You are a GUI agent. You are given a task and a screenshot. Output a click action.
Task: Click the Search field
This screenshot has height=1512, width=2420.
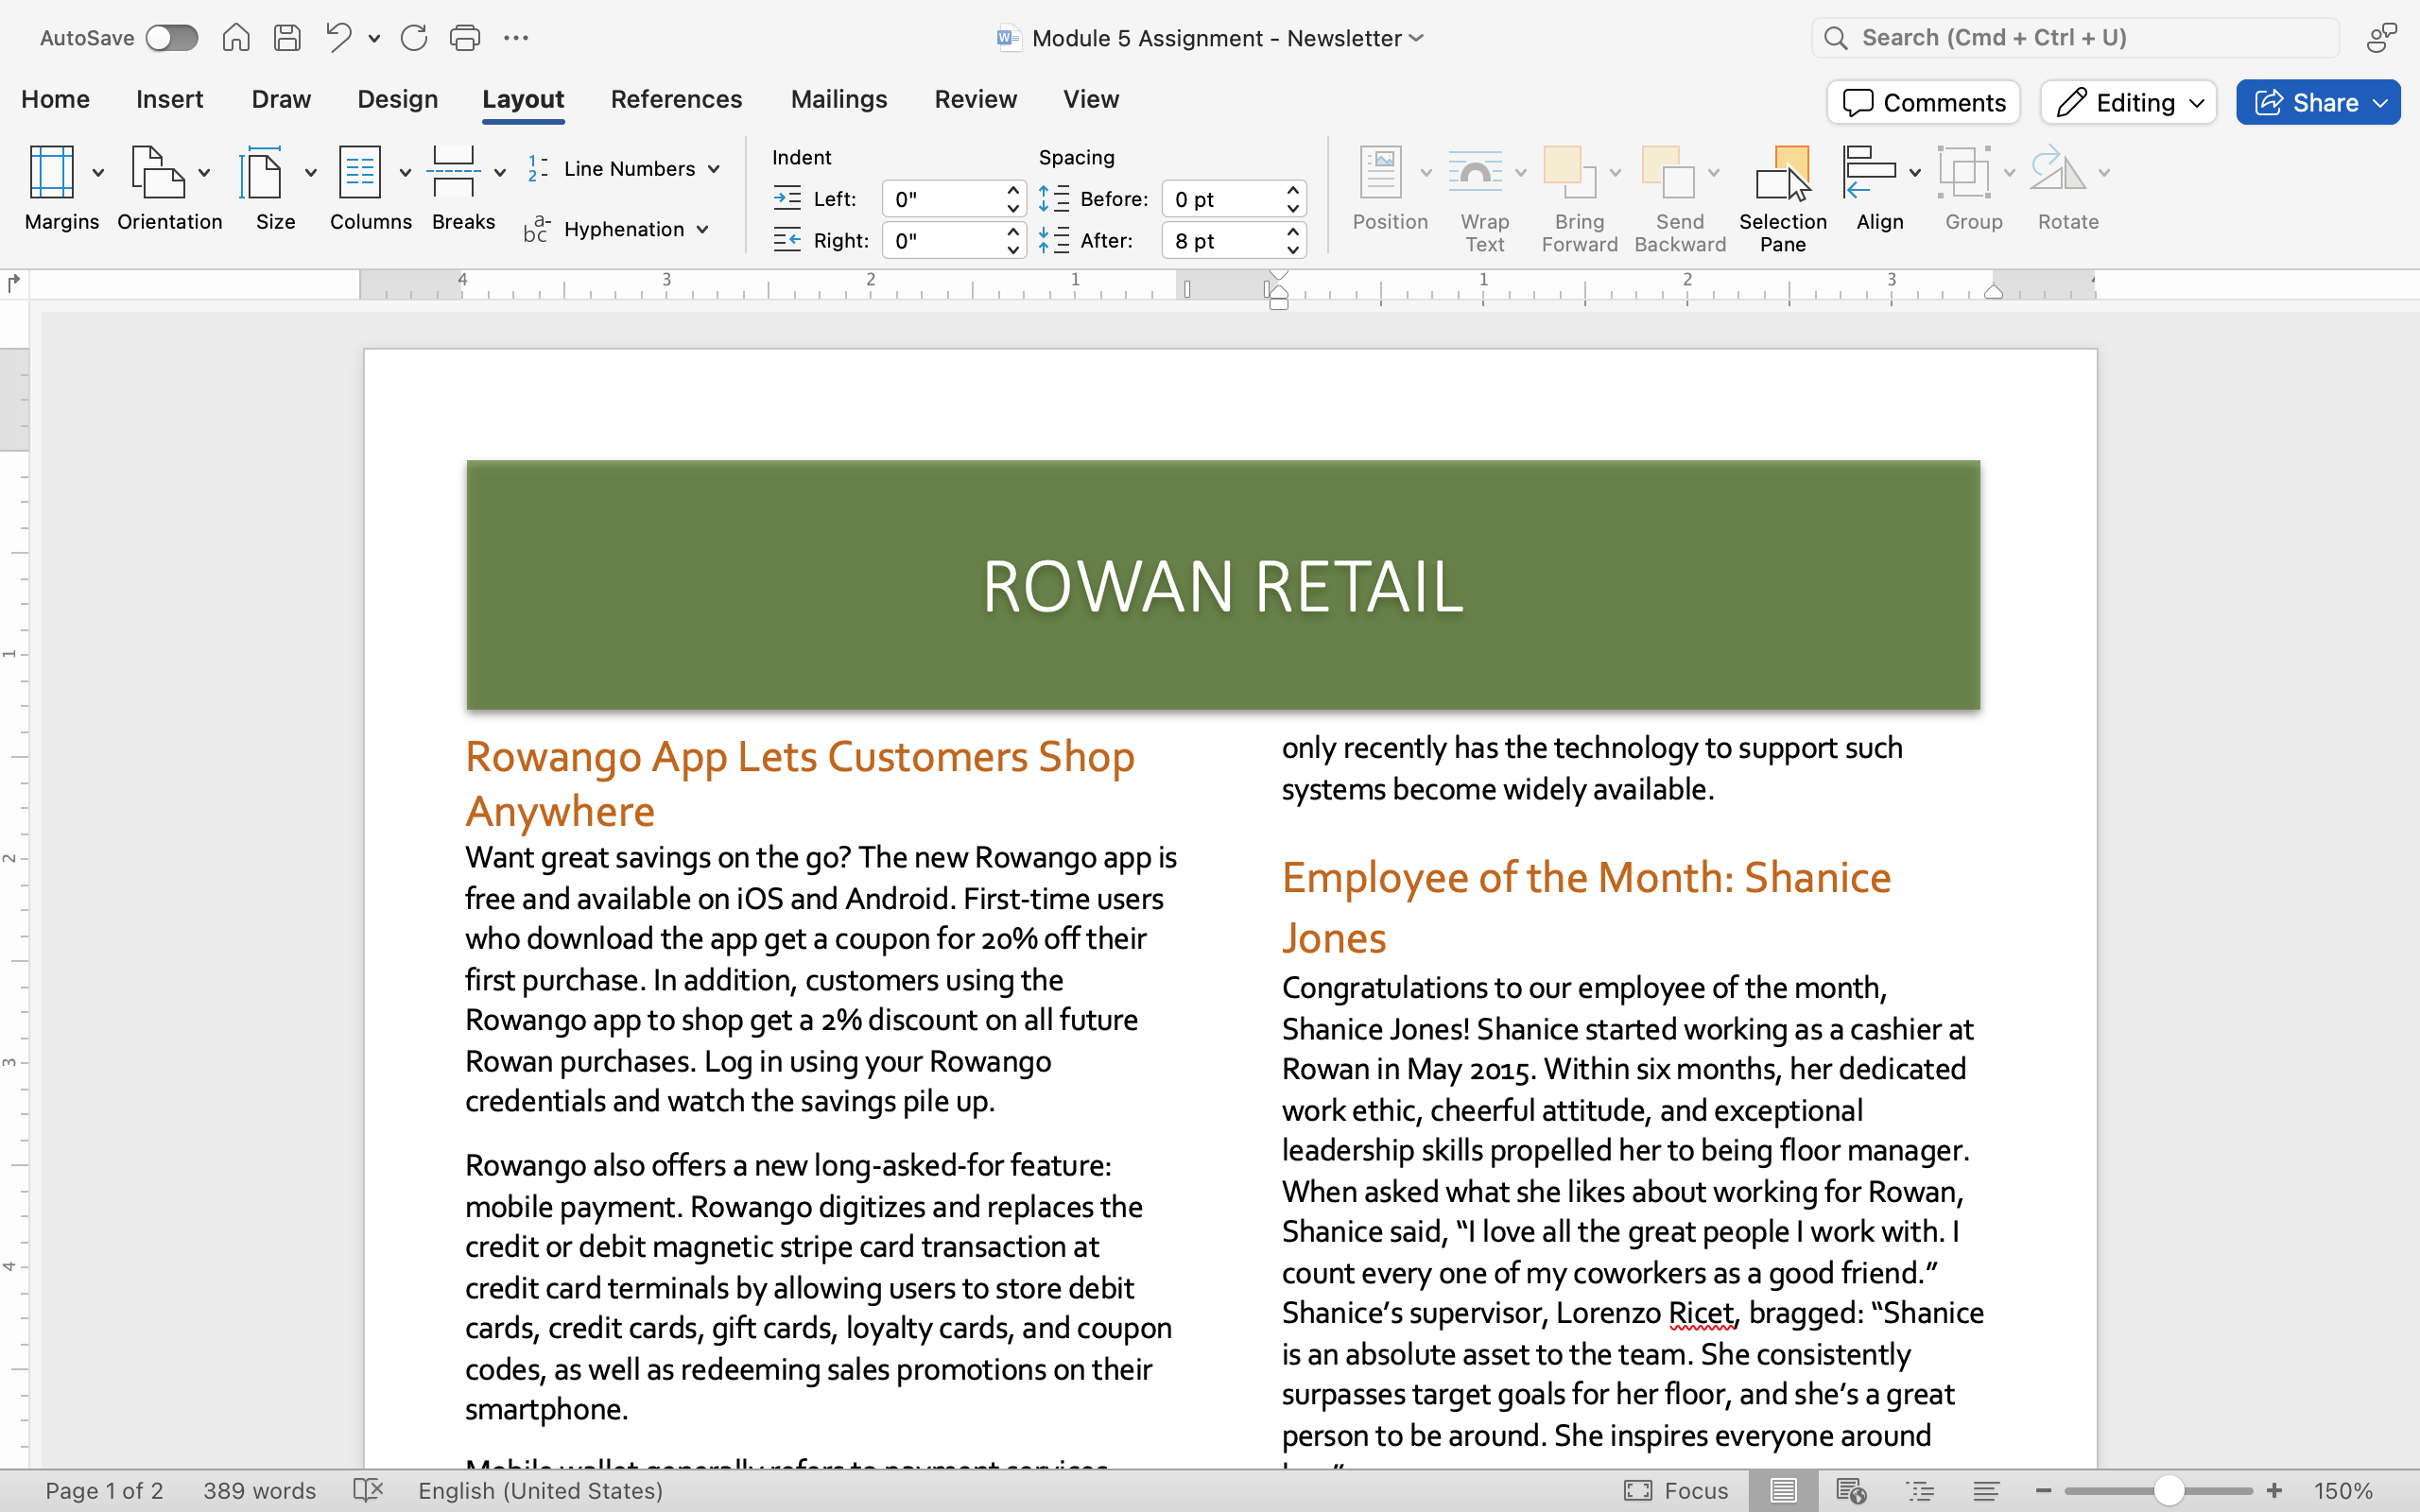click(x=2075, y=38)
